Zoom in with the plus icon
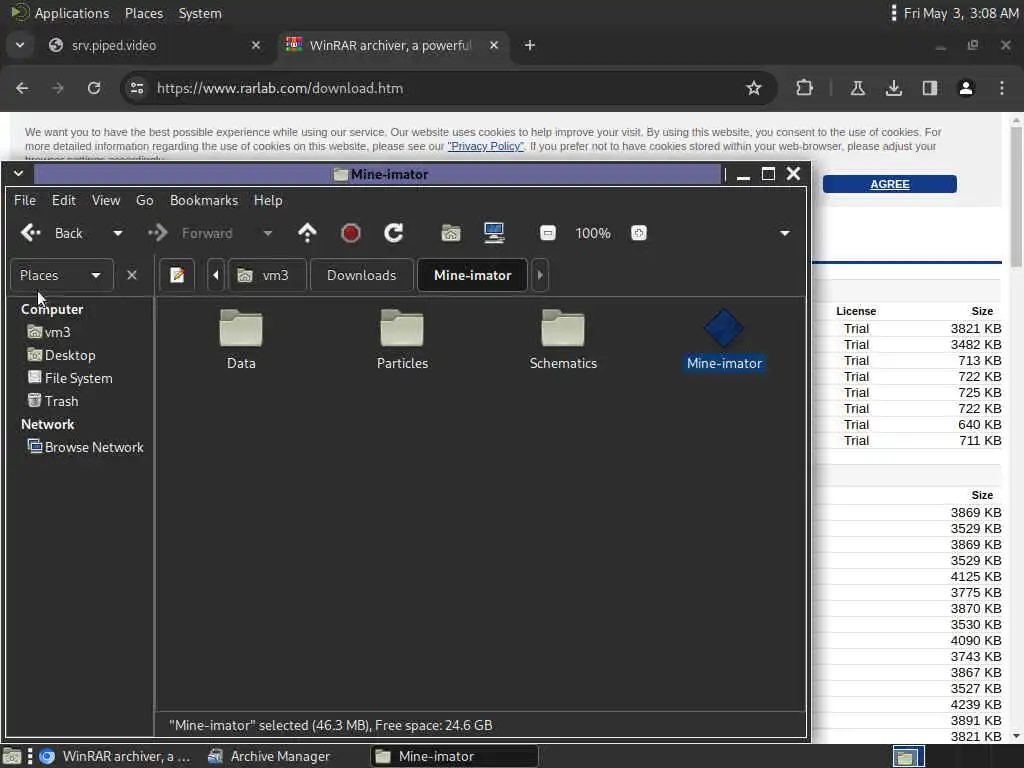 (x=639, y=233)
